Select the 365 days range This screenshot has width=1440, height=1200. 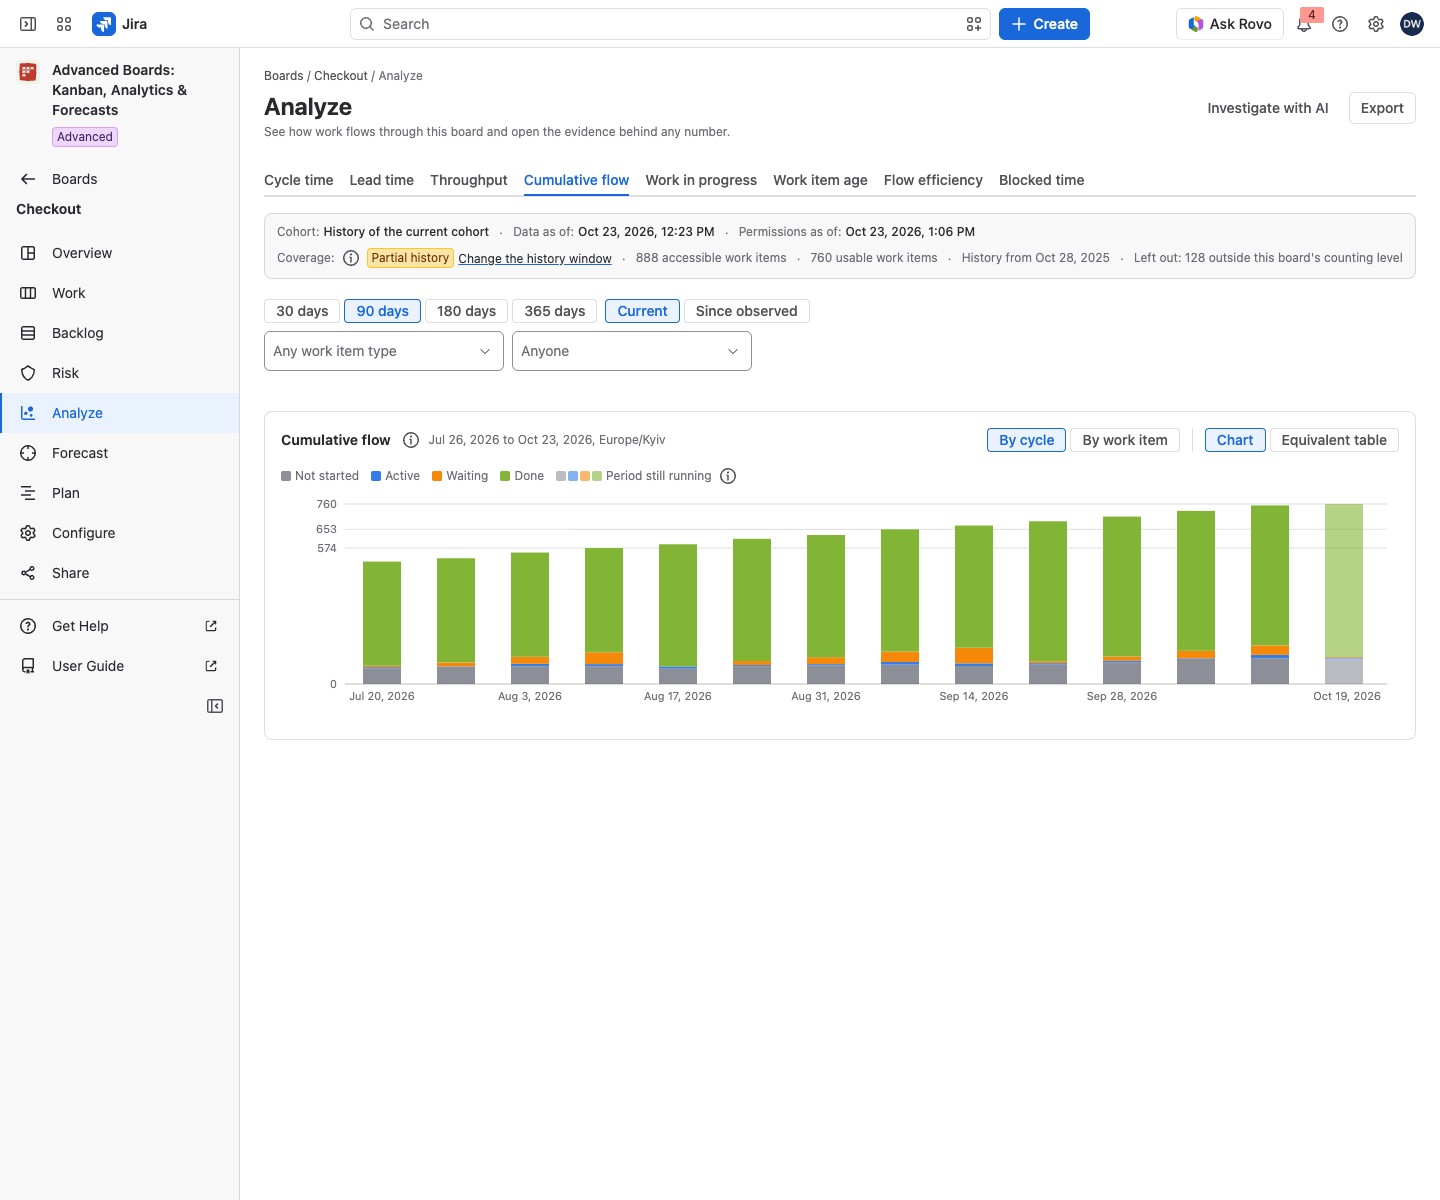[x=555, y=311]
